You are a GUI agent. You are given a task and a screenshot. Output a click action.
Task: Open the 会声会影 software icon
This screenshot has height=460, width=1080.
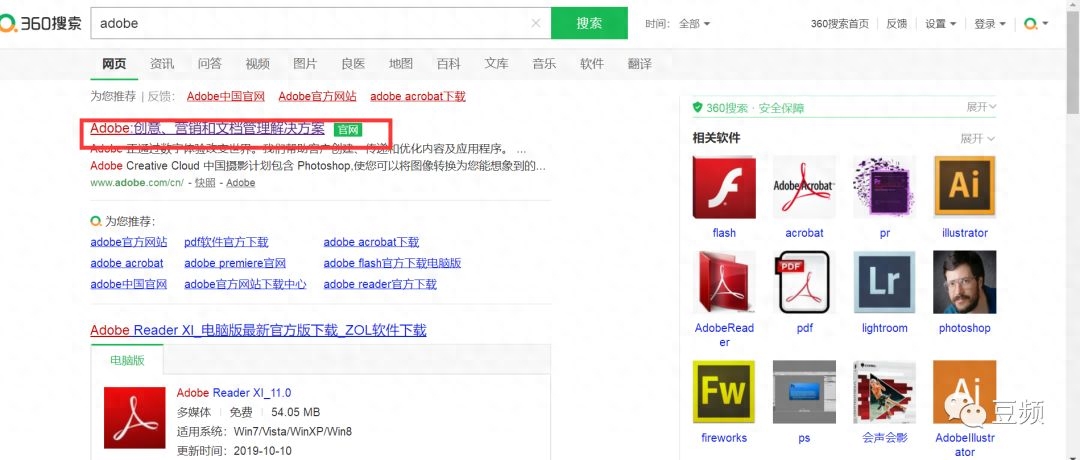click(884, 392)
